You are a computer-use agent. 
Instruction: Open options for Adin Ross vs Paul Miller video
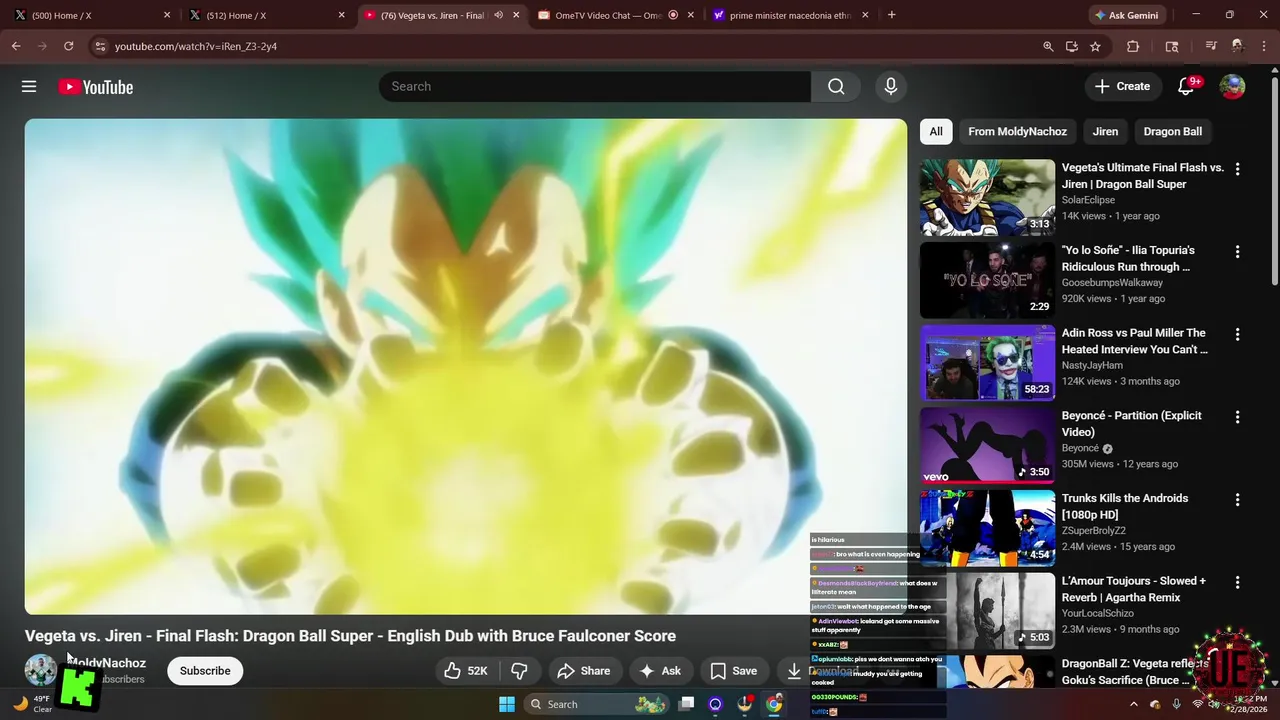pos(1237,334)
